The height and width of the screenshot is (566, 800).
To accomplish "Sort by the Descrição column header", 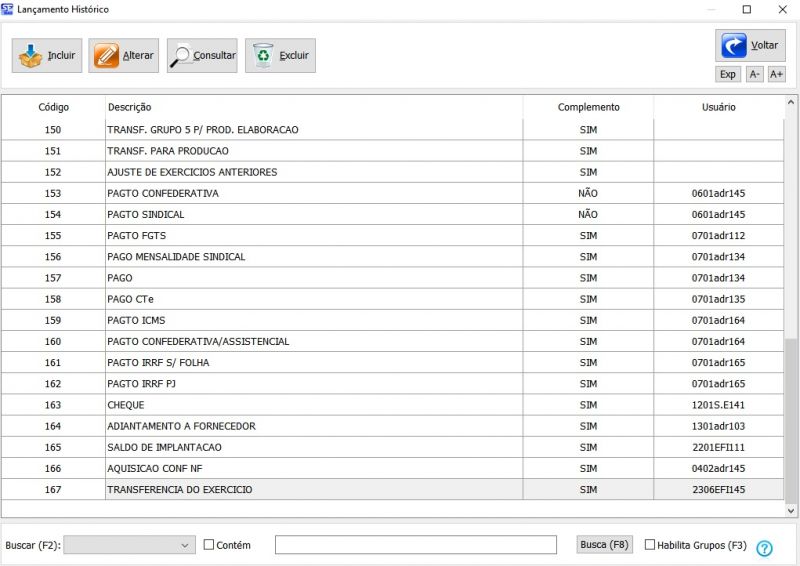I will [x=130, y=107].
